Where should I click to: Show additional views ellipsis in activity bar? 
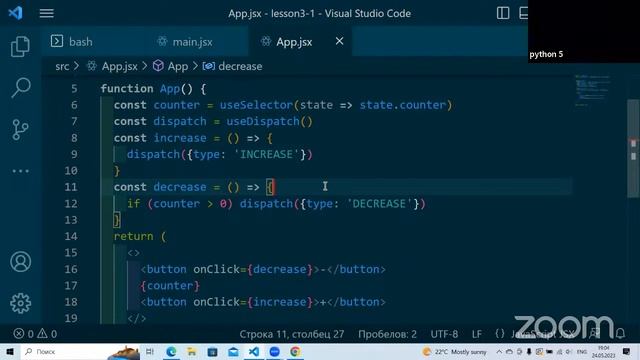(20, 171)
